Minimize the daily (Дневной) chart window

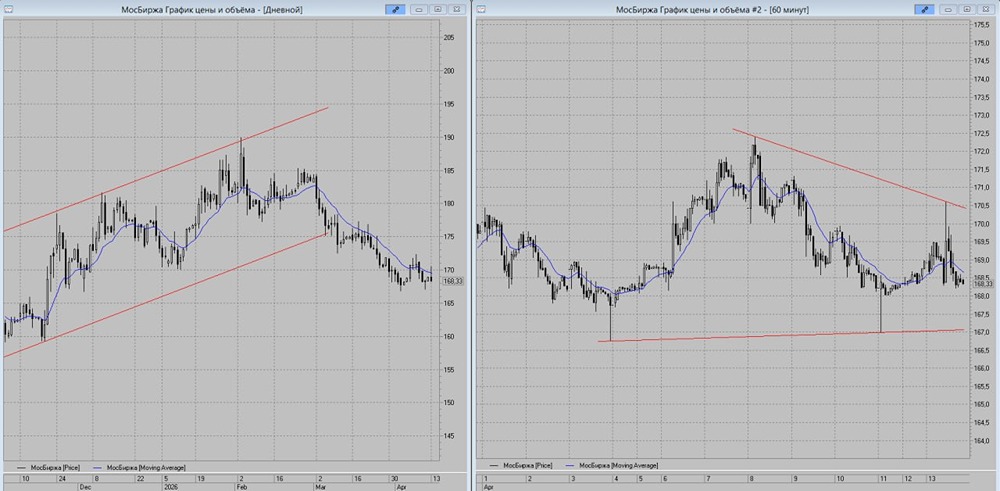pos(419,9)
